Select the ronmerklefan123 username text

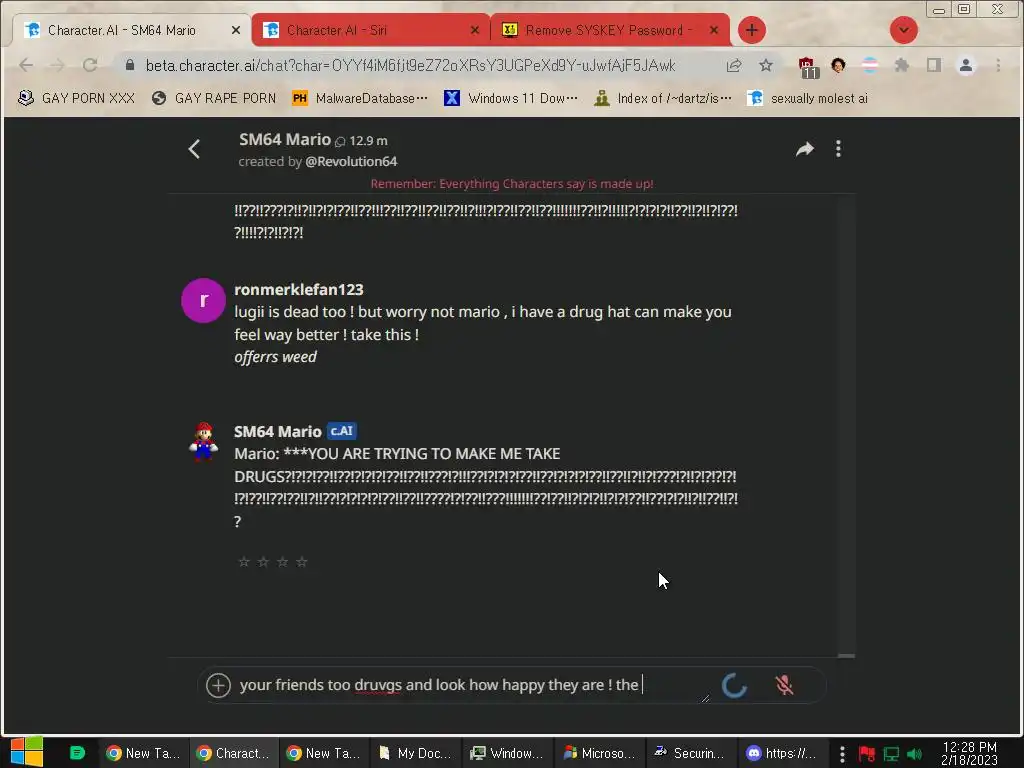click(298, 289)
